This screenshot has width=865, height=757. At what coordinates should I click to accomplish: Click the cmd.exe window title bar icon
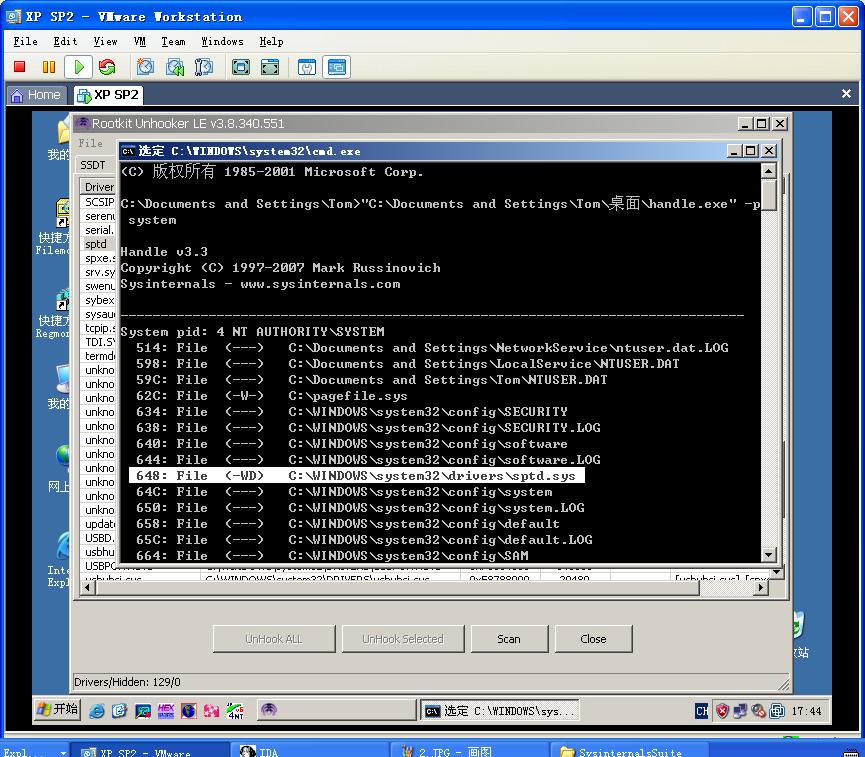click(x=128, y=151)
